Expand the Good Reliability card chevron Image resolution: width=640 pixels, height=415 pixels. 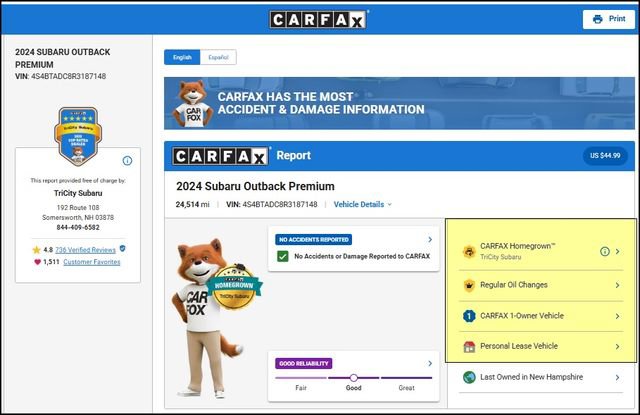[430, 364]
